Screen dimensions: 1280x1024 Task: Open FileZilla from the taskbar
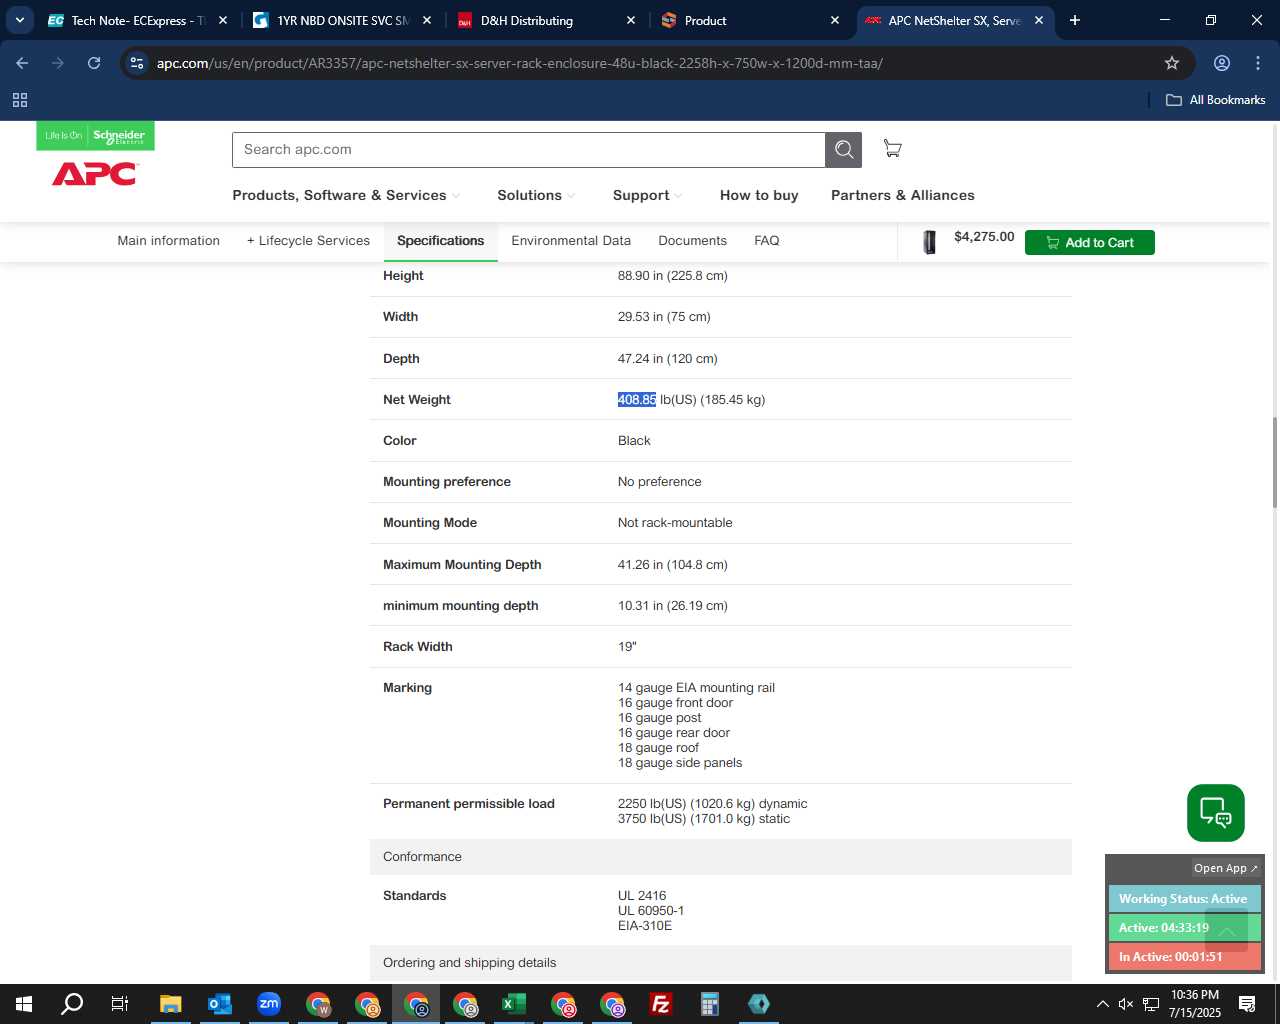point(660,1004)
